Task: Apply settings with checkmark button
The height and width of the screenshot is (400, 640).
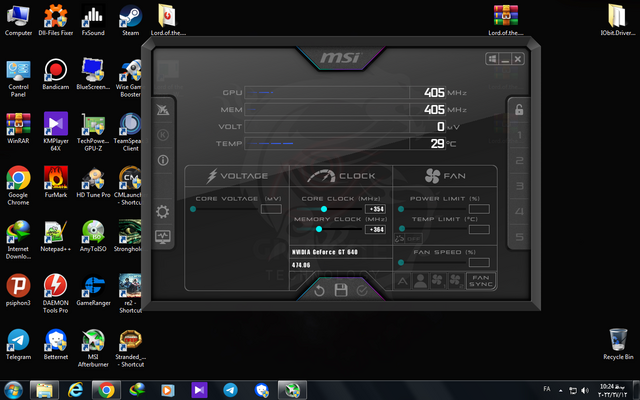Action: (362, 290)
